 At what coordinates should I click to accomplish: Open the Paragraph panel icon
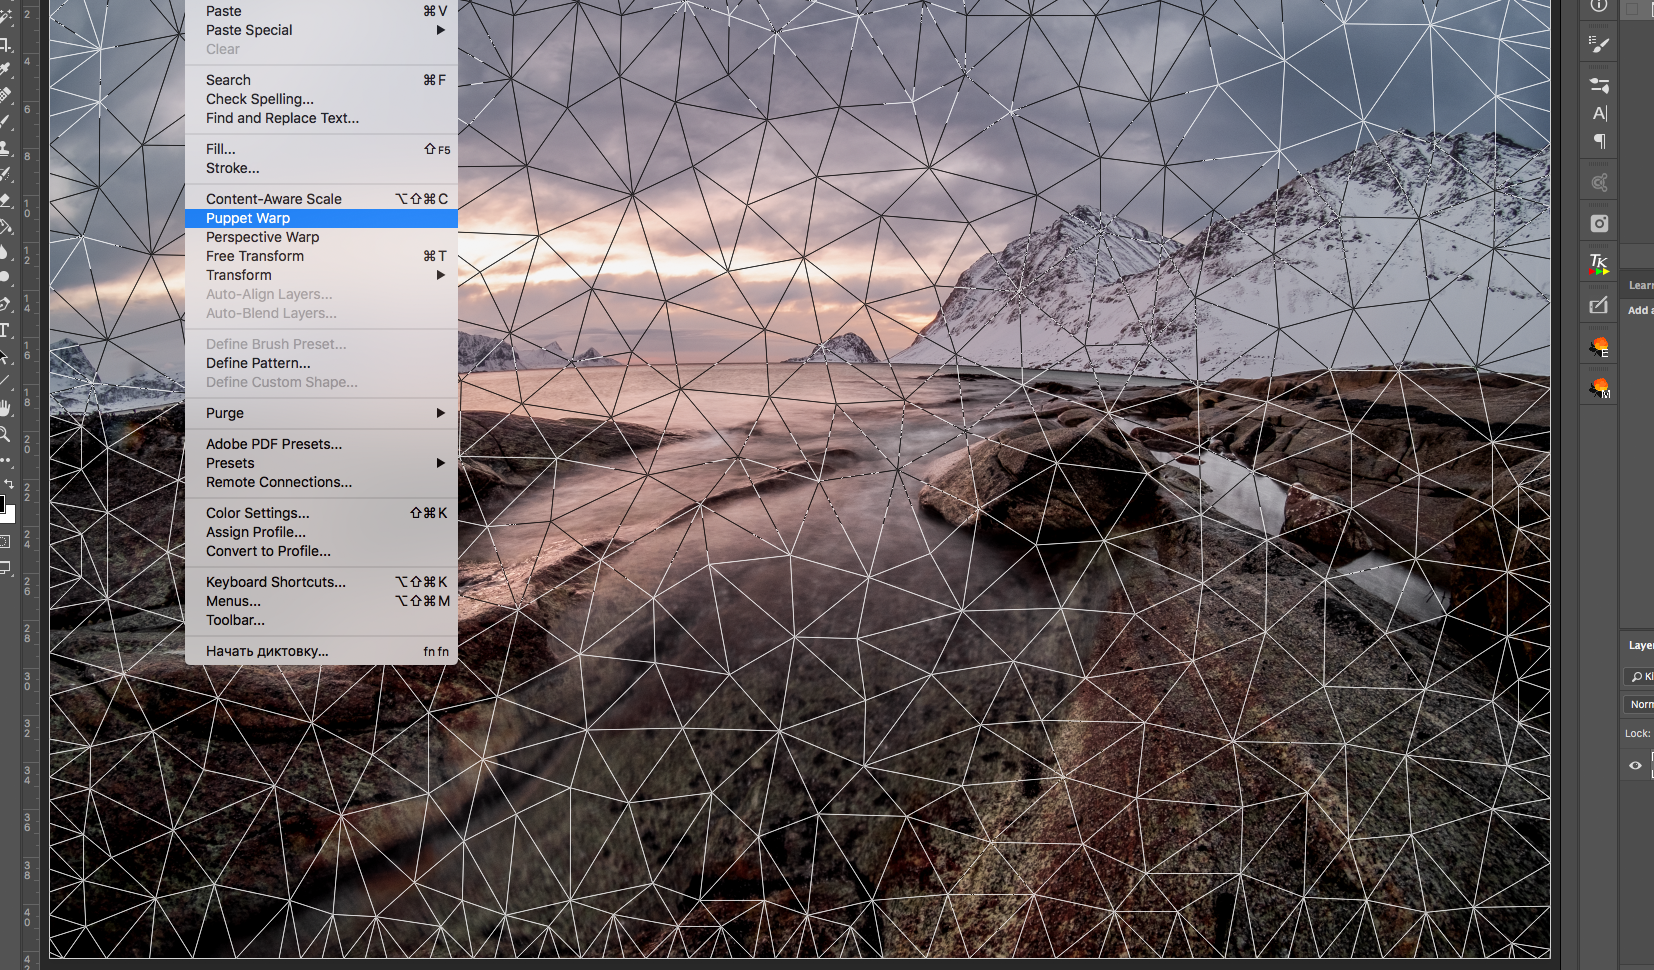click(1599, 142)
